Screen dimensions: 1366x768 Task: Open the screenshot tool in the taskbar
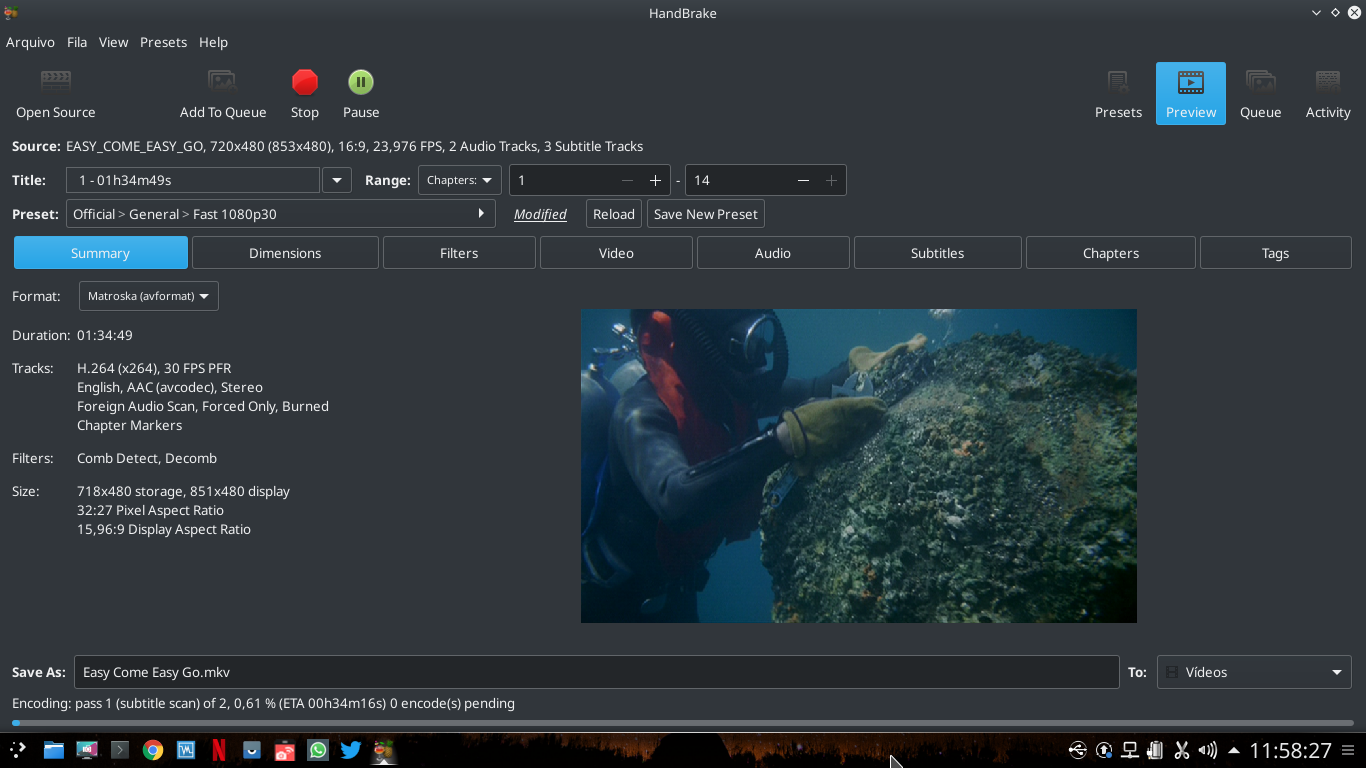coord(87,750)
